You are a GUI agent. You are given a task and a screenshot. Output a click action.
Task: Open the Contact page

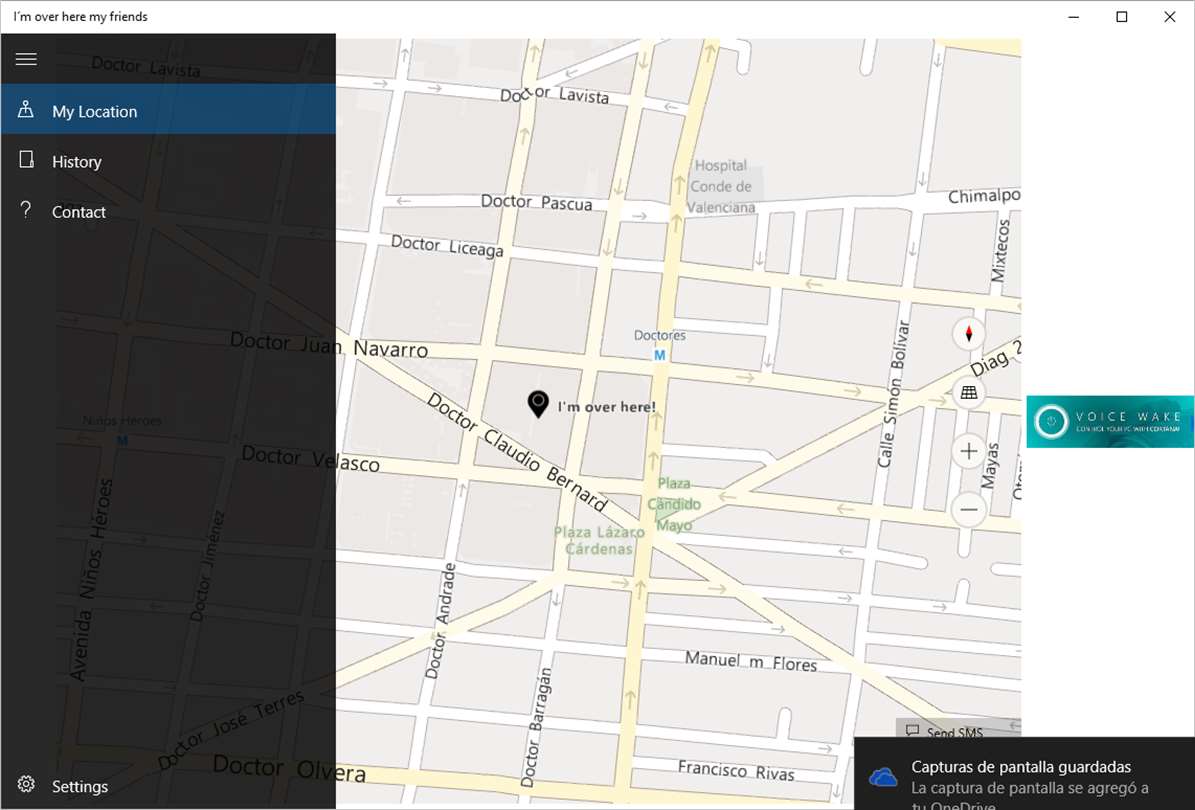[x=168, y=211]
